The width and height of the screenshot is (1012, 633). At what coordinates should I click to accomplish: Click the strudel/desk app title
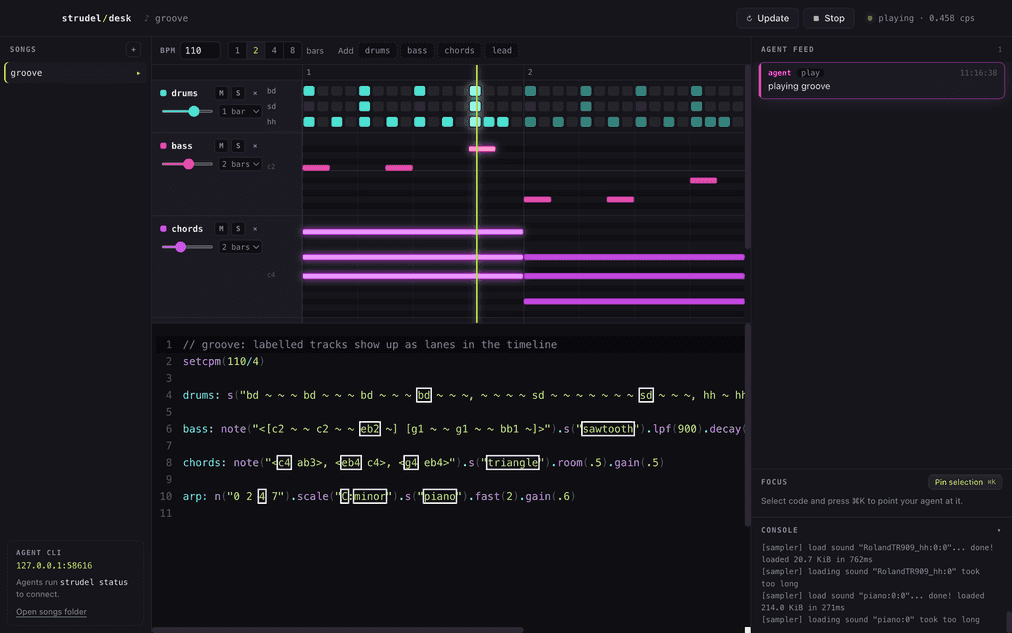(x=96, y=18)
